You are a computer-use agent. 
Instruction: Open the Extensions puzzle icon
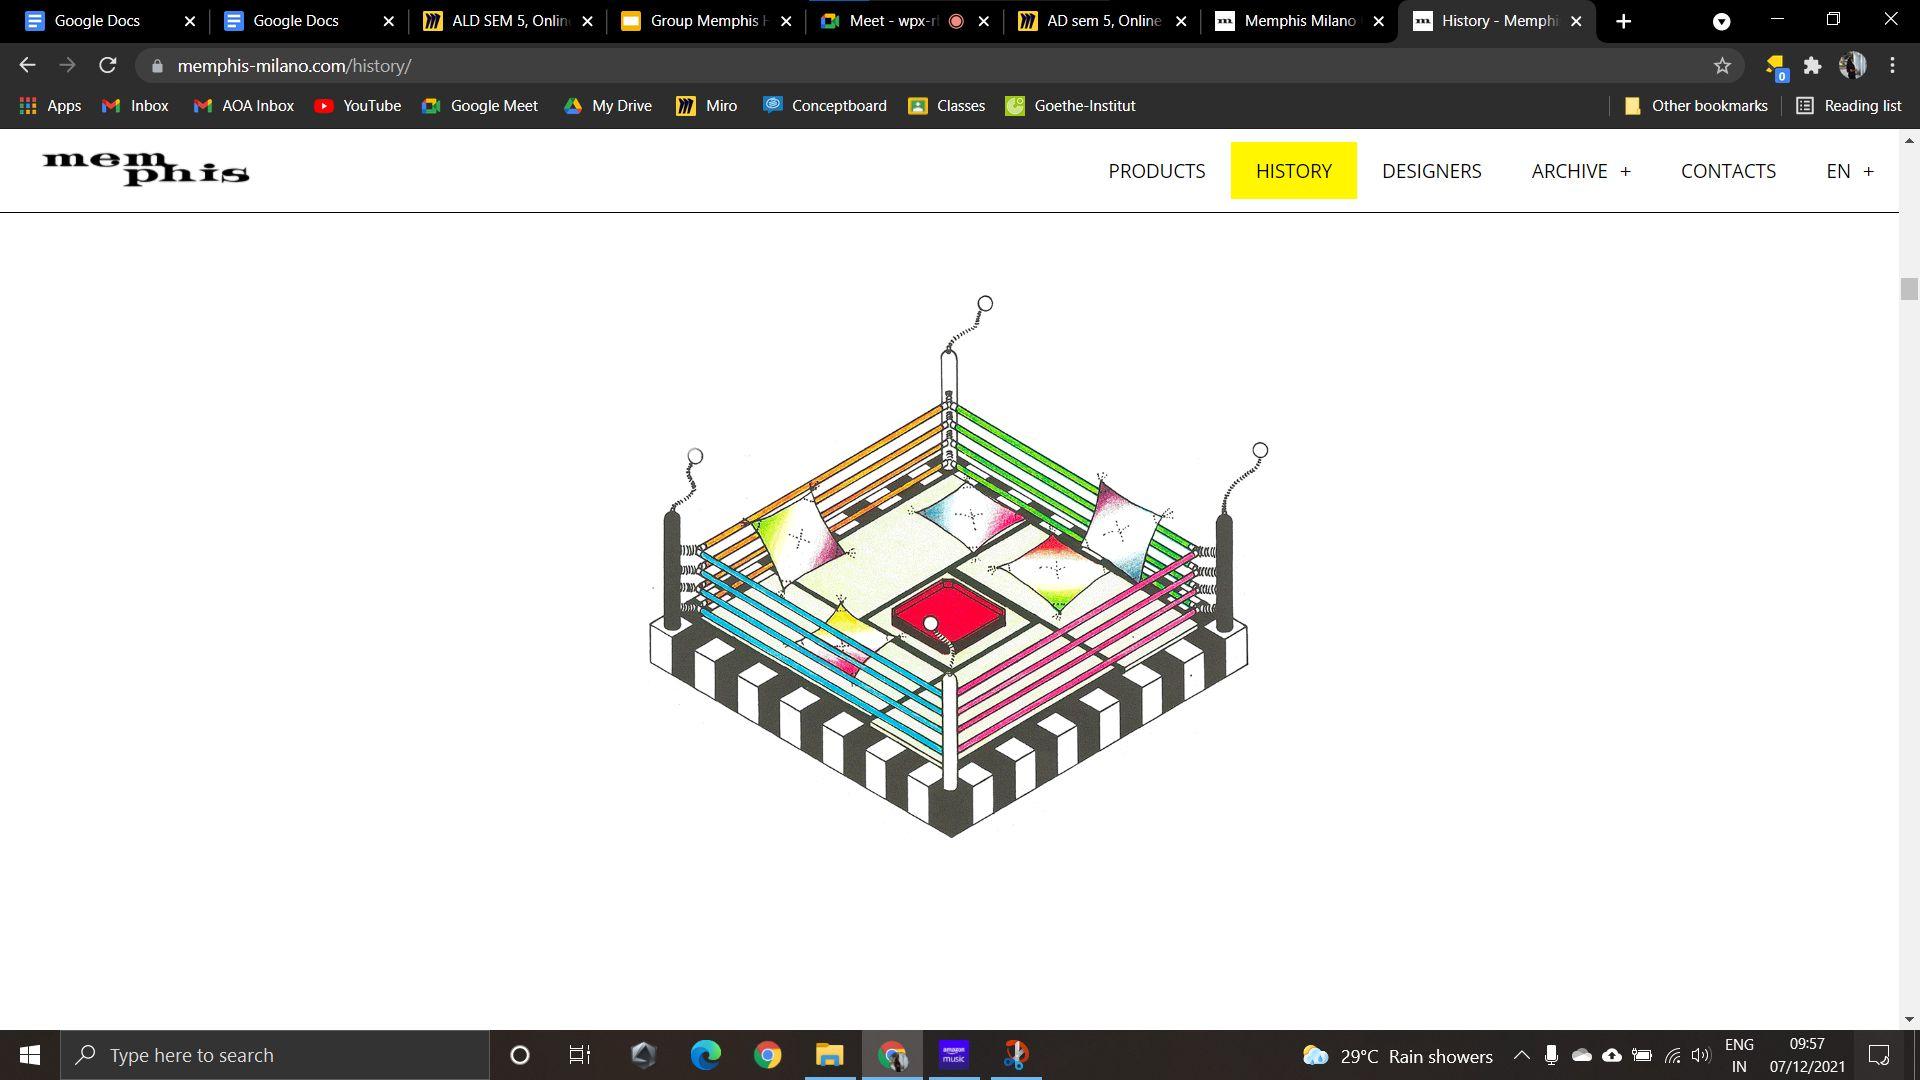click(x=1812, y=66)
